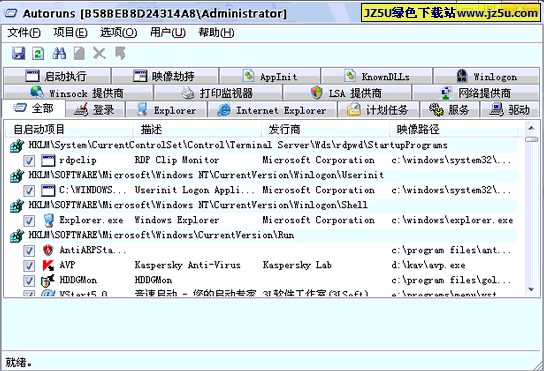This screenshot has height=371, width=544.
Task: Click the Refresh toolbar icon
Action: click(x=38, y=53)
